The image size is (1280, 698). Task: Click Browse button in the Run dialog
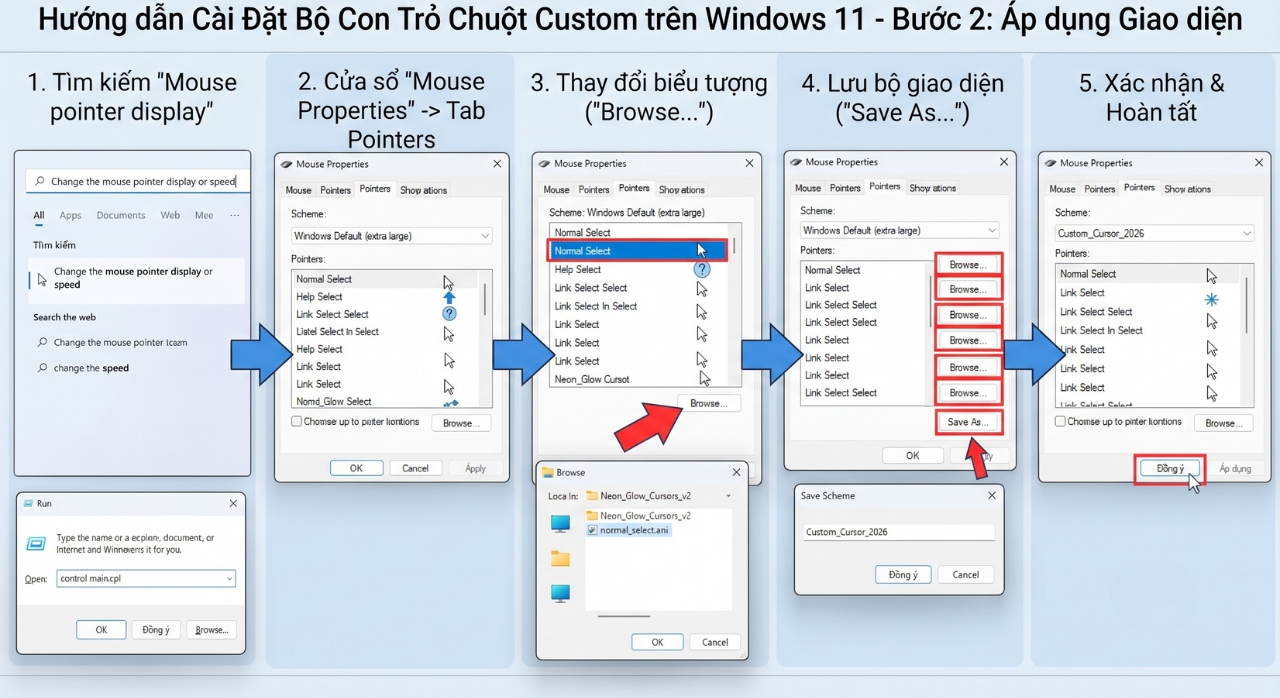211,630
